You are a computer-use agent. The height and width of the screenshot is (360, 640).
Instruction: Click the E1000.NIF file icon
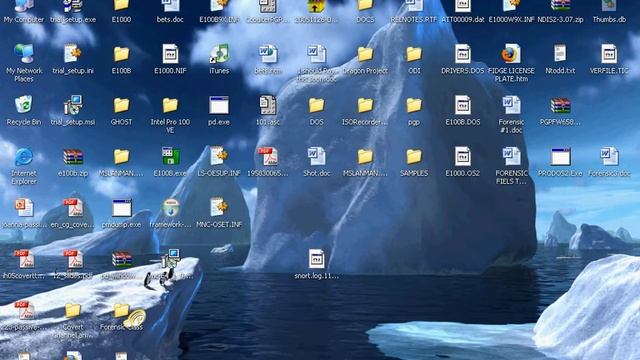[170, 54]
